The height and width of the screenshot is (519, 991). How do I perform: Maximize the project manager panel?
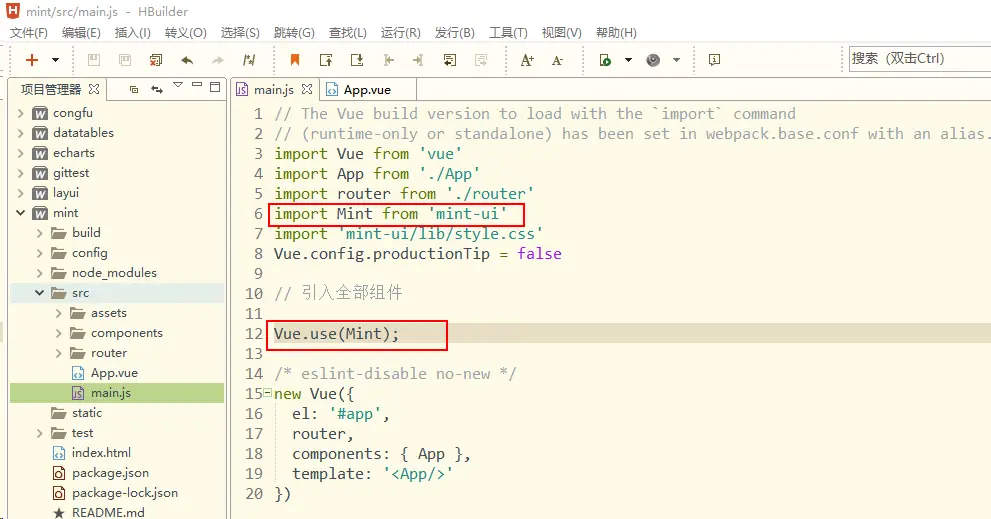point(215,87)
